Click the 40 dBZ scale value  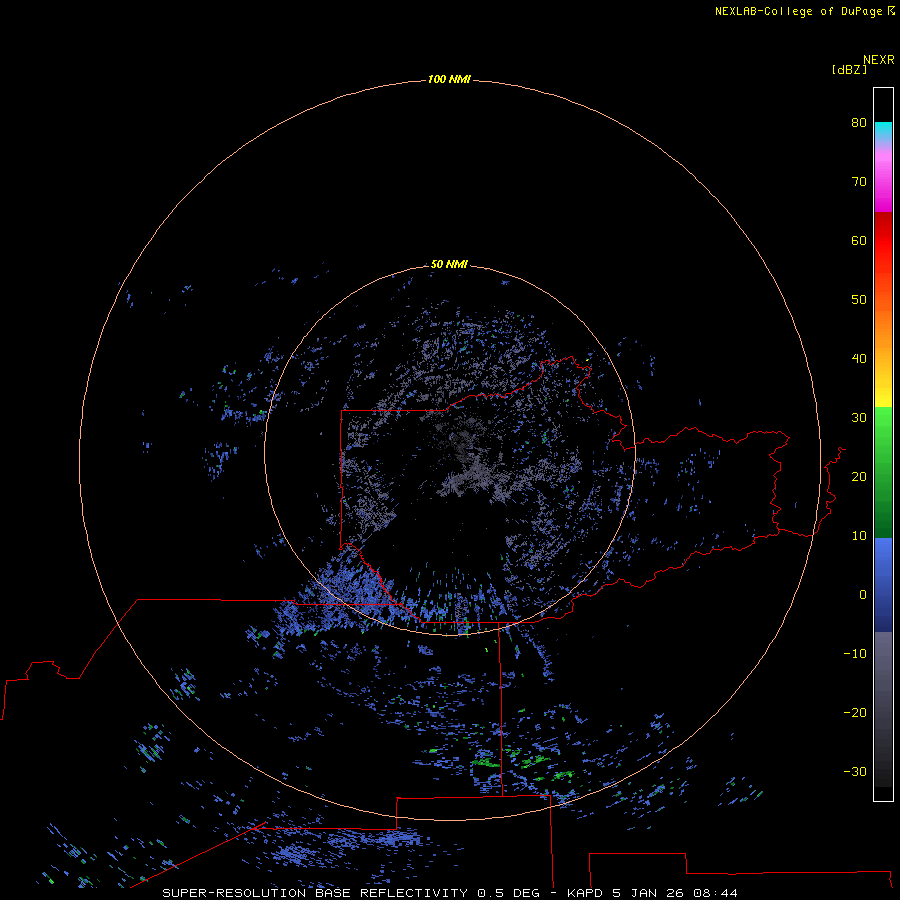pyautogui.click(x=859, y=359)
